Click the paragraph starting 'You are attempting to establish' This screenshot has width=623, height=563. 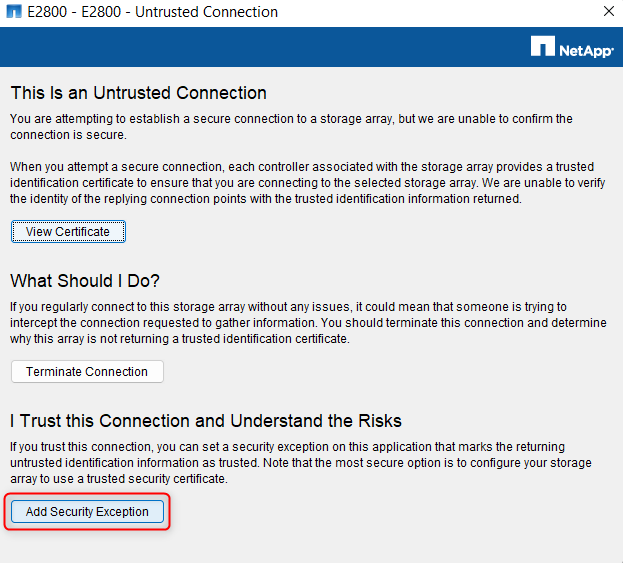pyautogui.click(x=291, y=126)
